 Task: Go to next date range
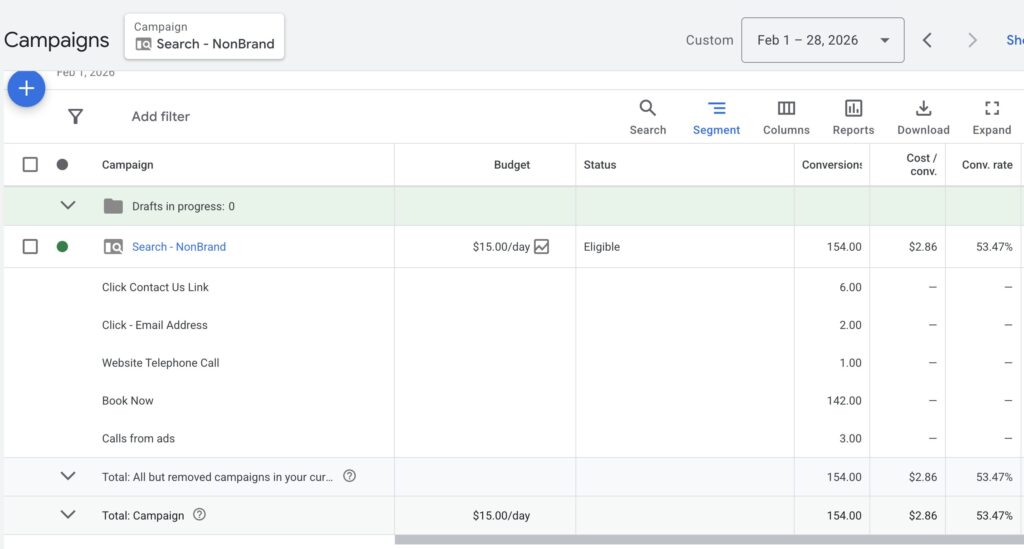click(972, 40)
